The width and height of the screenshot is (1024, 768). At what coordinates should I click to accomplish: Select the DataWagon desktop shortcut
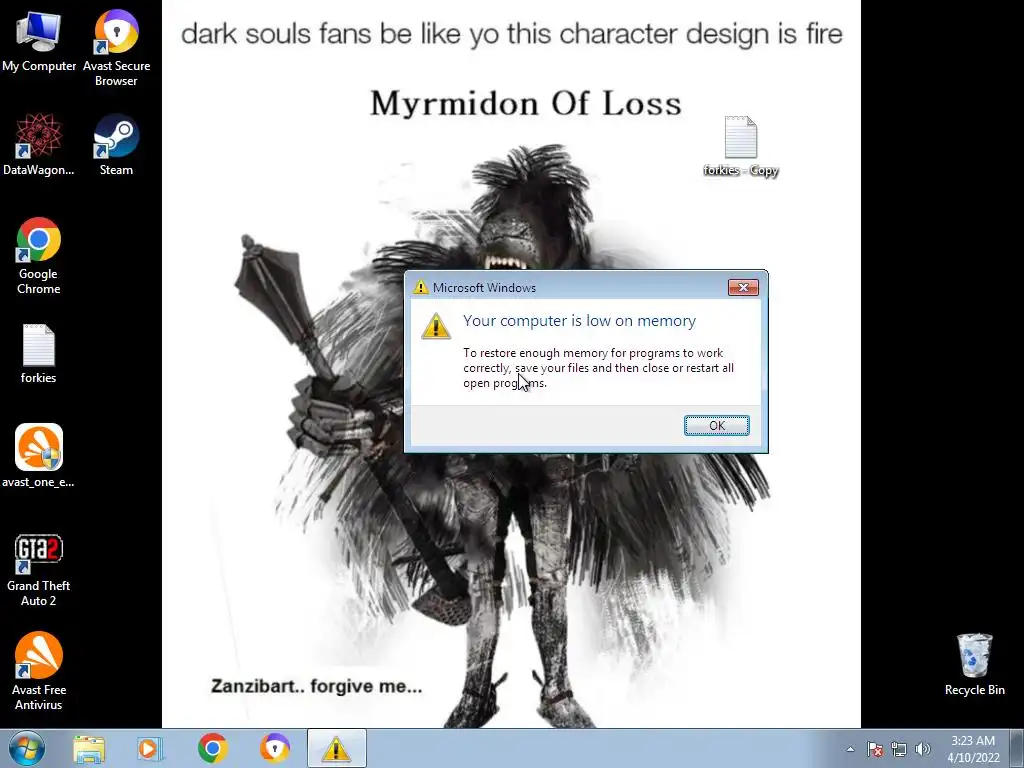tap(39, 144)
